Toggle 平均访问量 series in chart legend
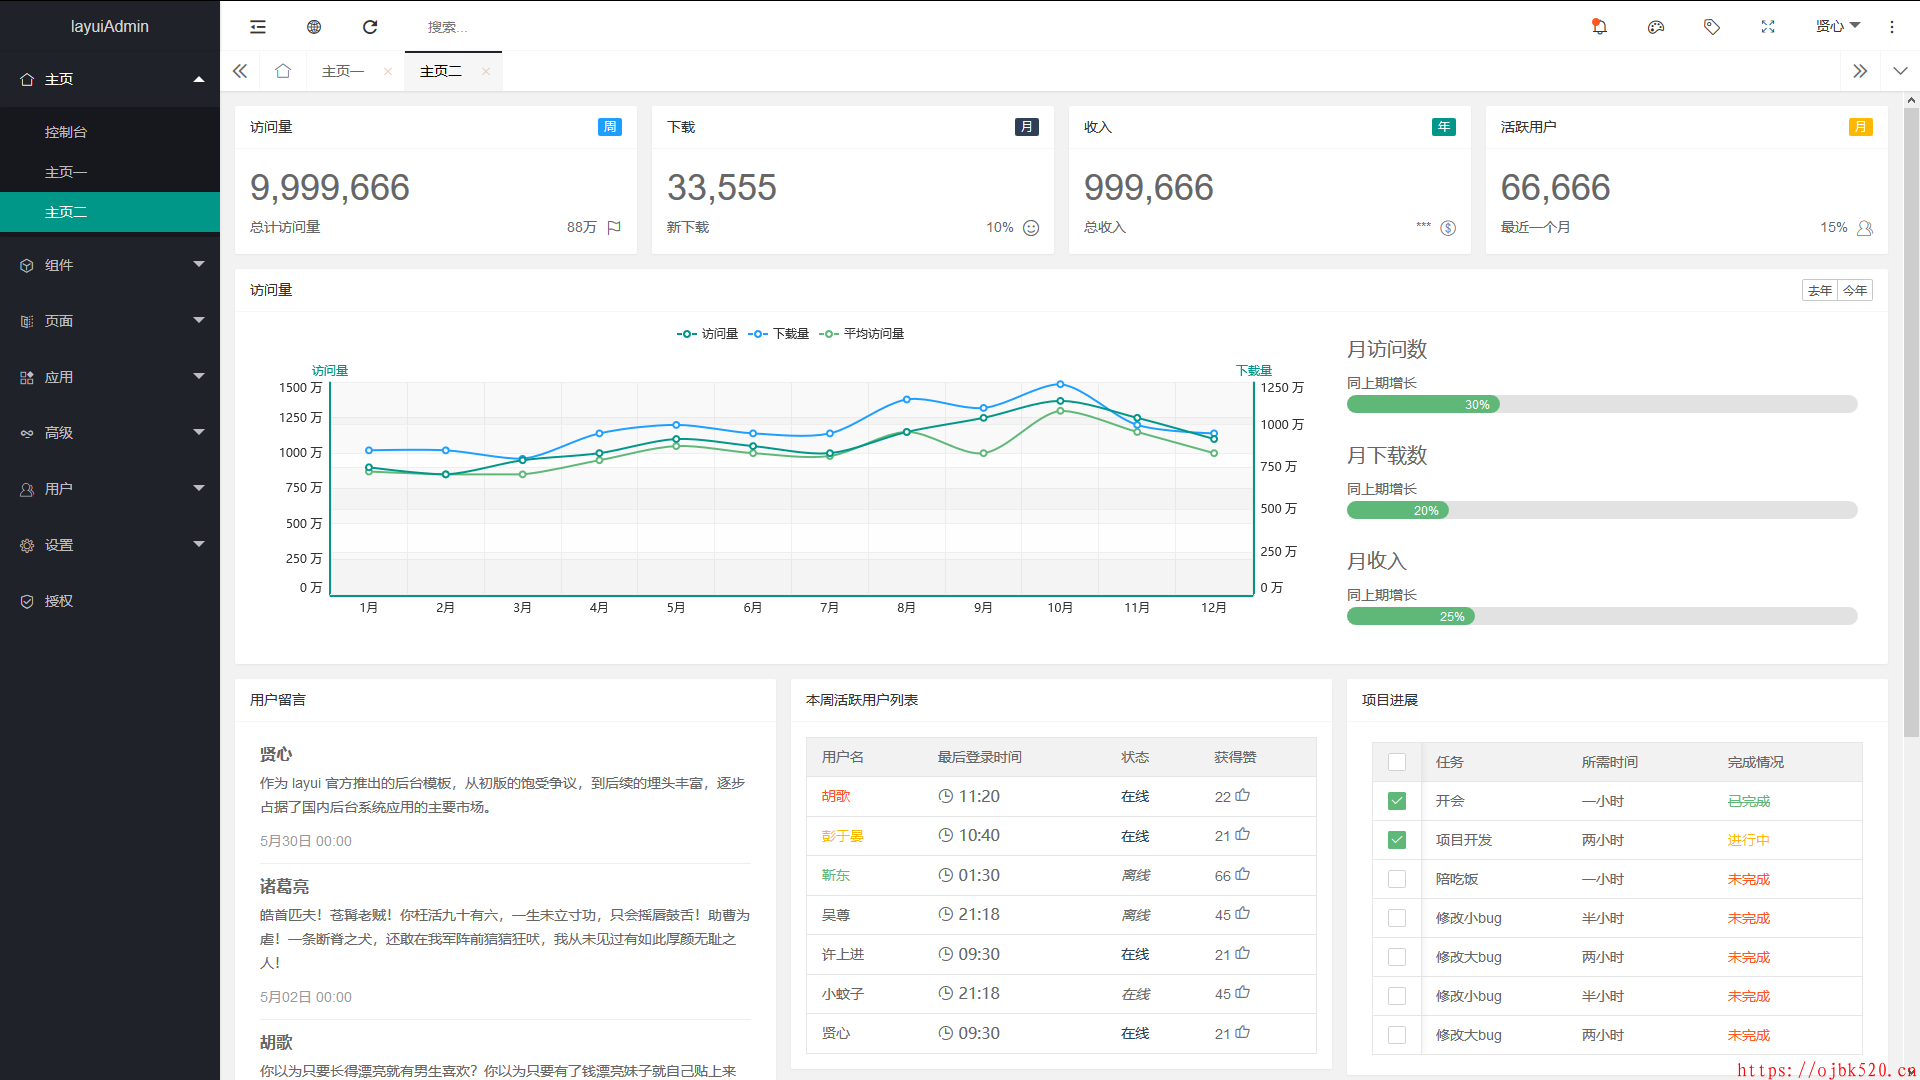This screenshot has width=1920, height=1080. tap(861, 334)
